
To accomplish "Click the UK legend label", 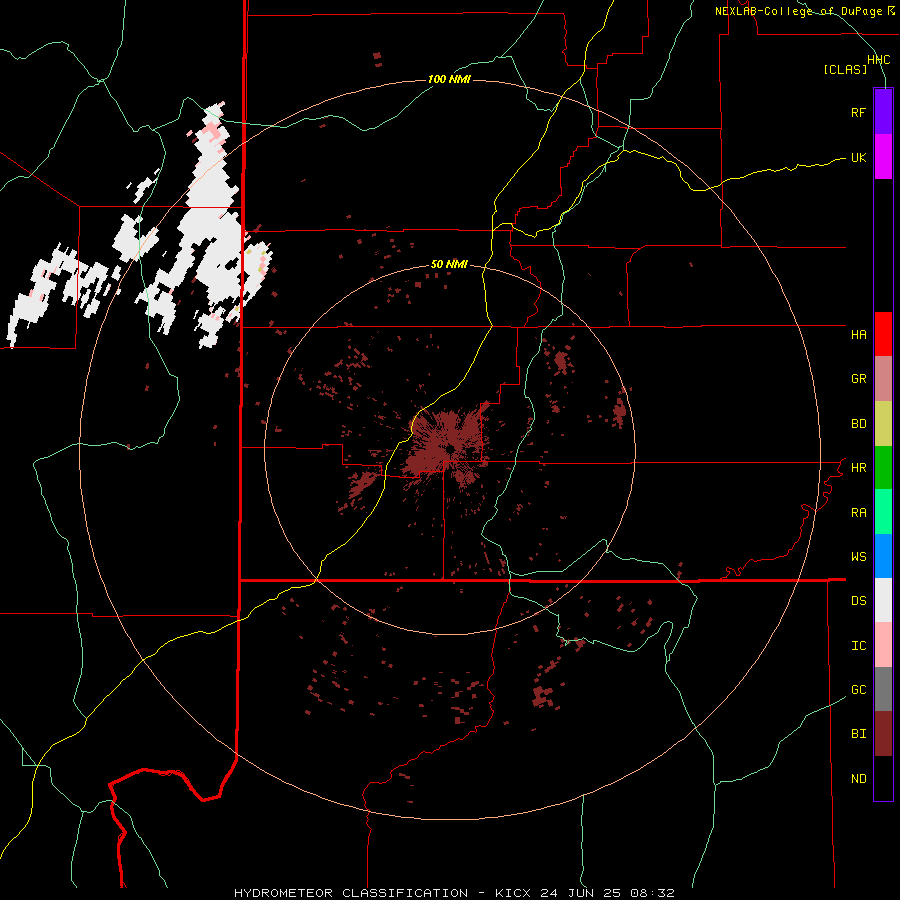I will 858,157.
